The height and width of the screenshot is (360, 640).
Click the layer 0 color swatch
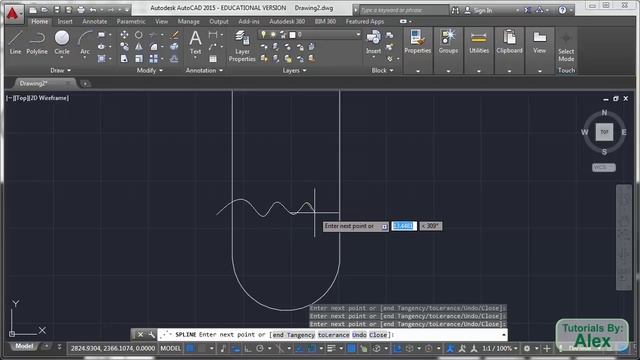292,35
